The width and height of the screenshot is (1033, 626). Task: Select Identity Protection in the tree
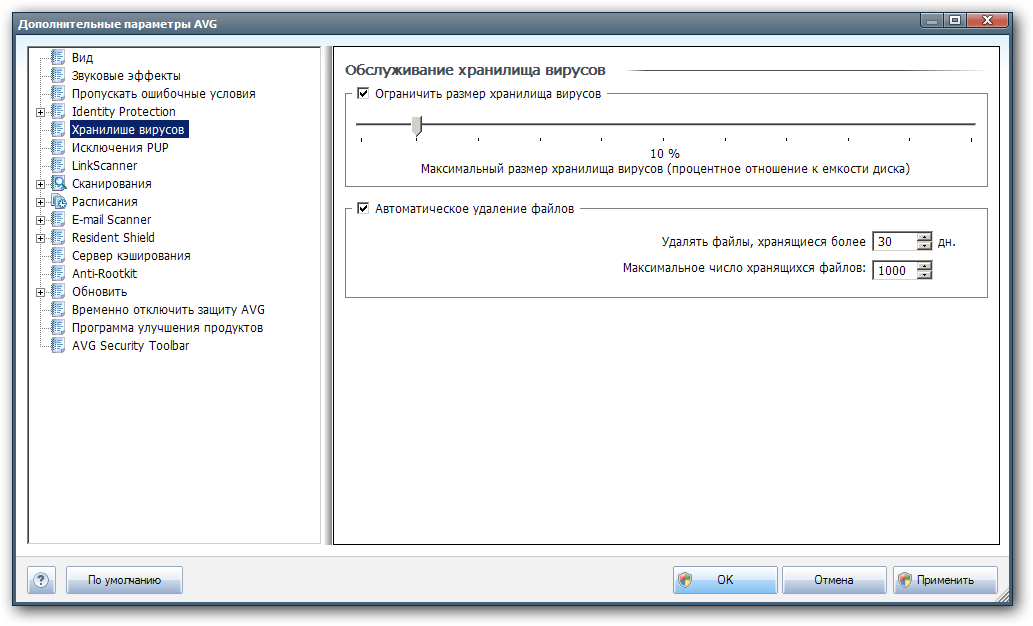[124, 111]
